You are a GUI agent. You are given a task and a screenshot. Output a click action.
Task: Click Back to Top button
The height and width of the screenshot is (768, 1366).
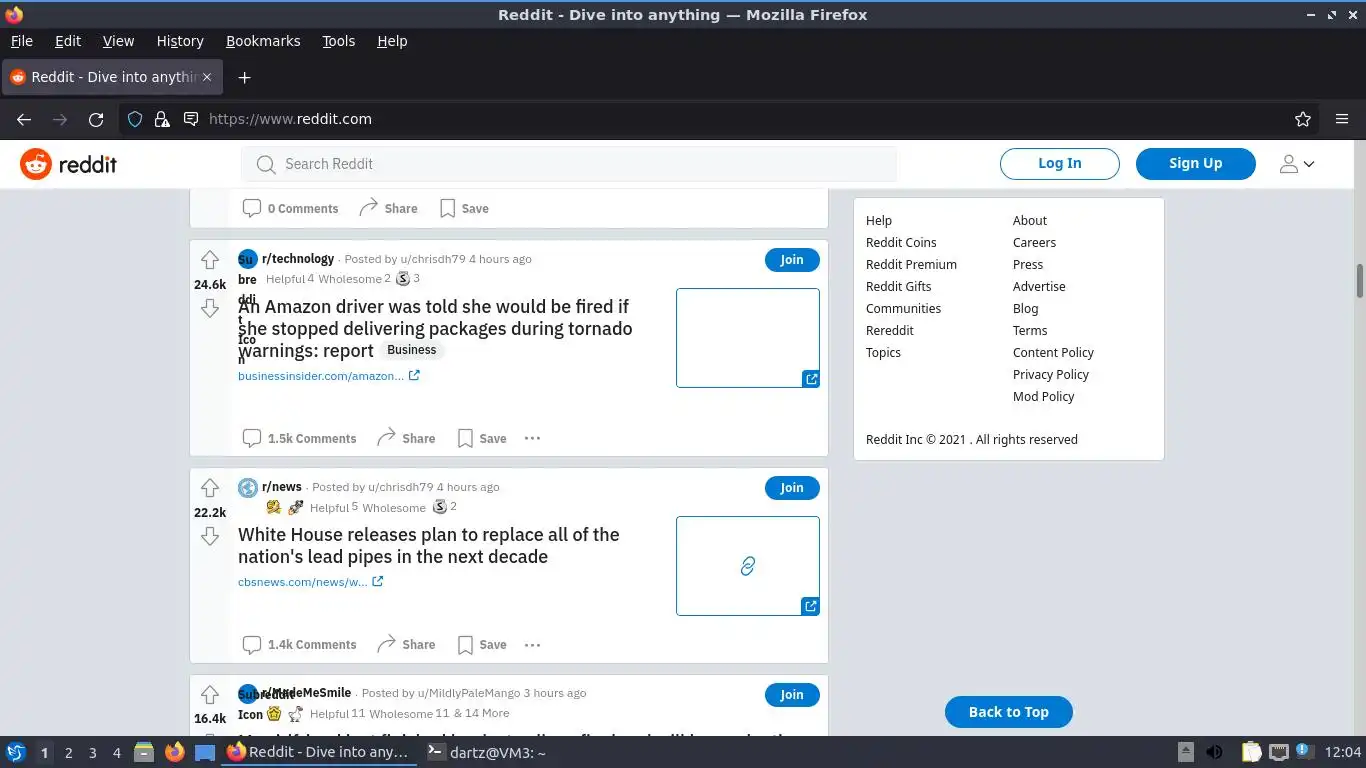click(1008, 712)
